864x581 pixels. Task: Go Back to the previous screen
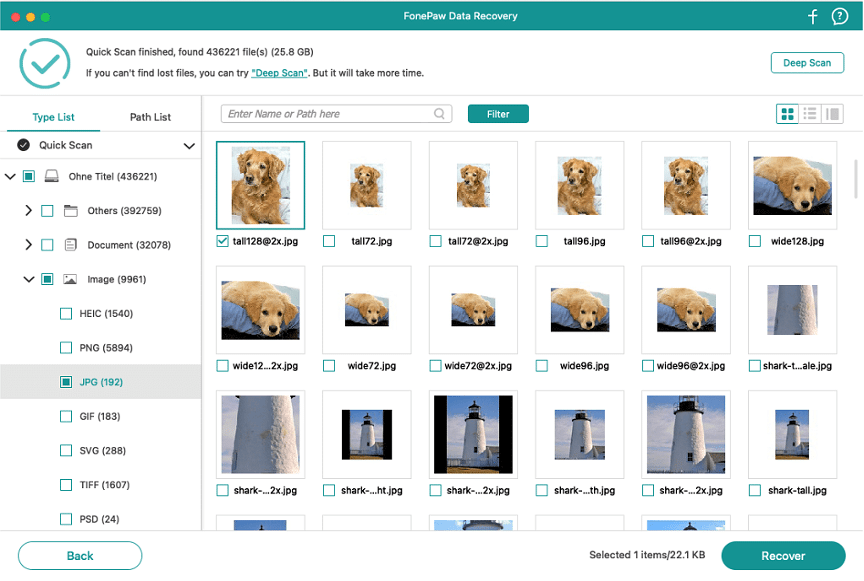80,556
